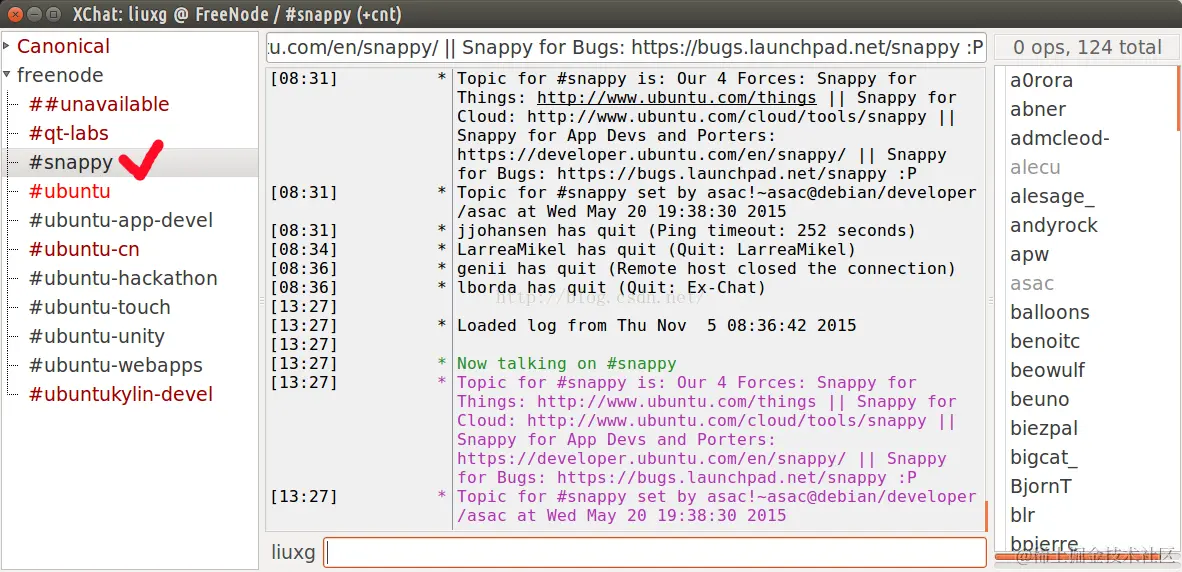Open the #ubuntukylin-devel channel
Viewport: 1182px width, 572px height.
coord(121,394)
